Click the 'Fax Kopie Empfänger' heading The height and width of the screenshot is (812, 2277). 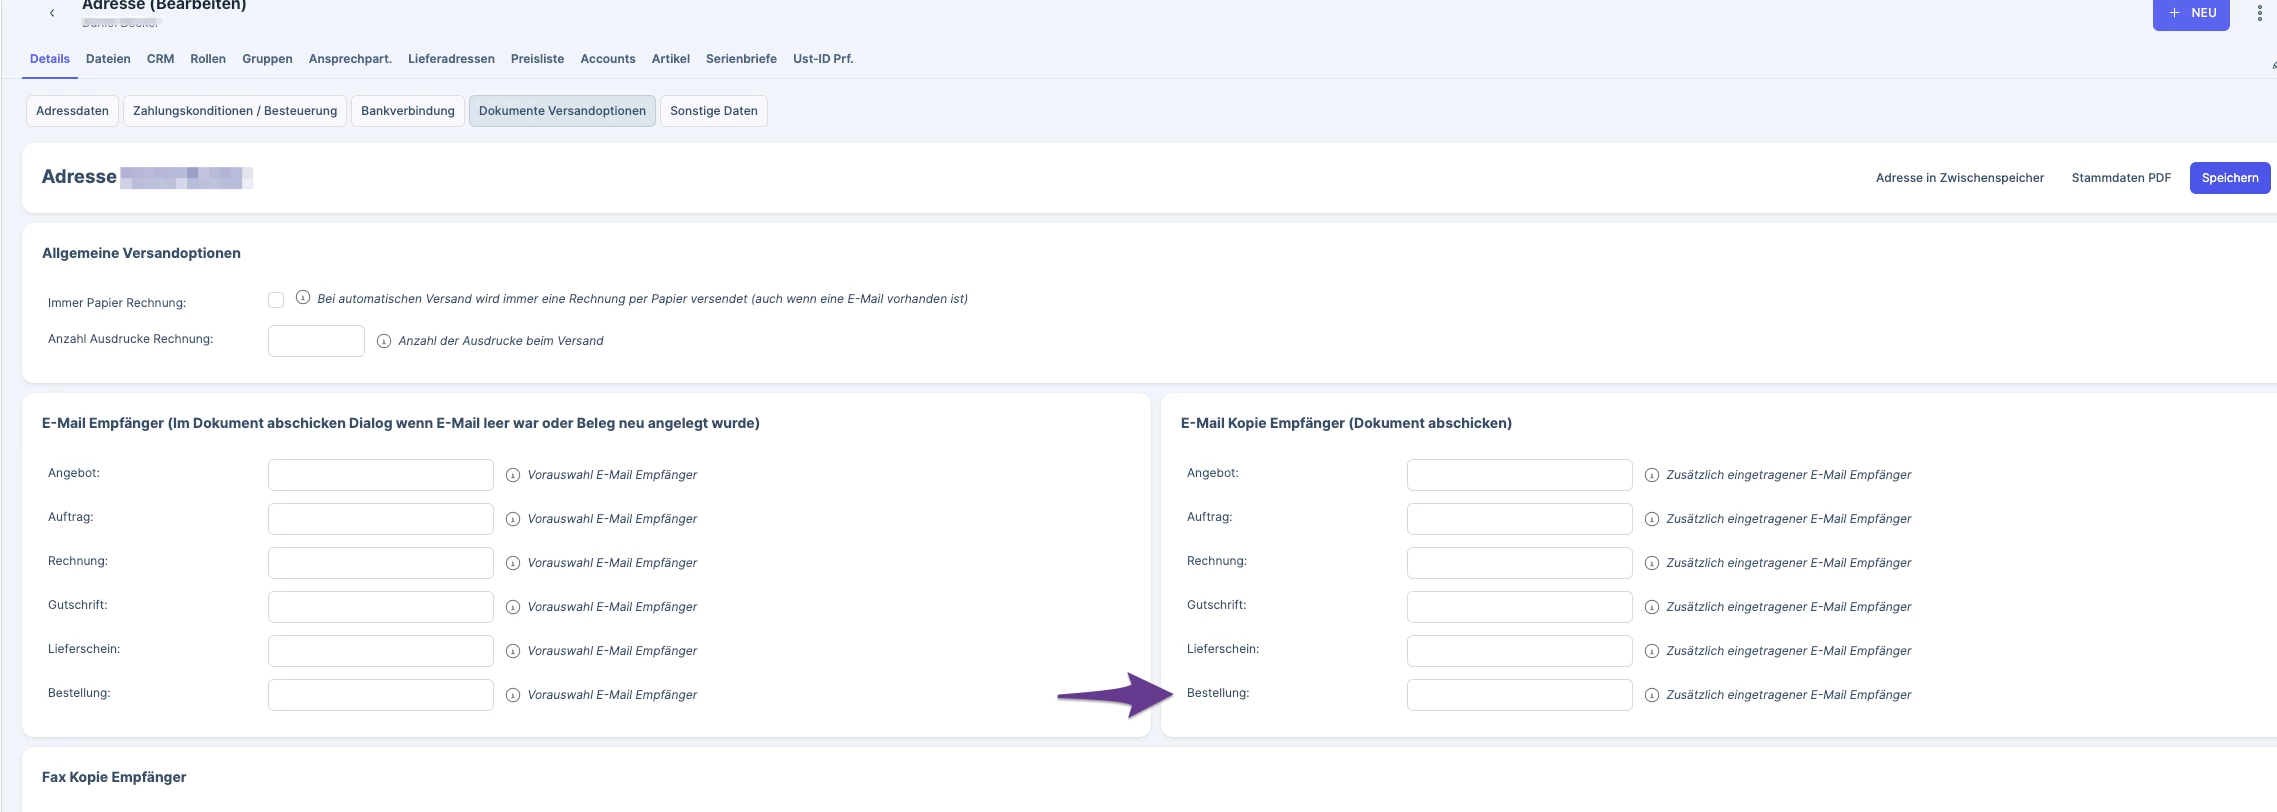(x=114, y=777)
